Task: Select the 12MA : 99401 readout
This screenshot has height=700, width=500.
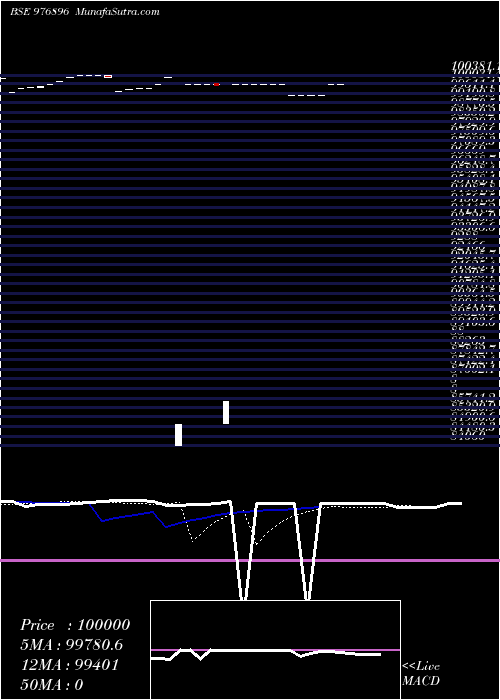Action: (x=69, y=665)
